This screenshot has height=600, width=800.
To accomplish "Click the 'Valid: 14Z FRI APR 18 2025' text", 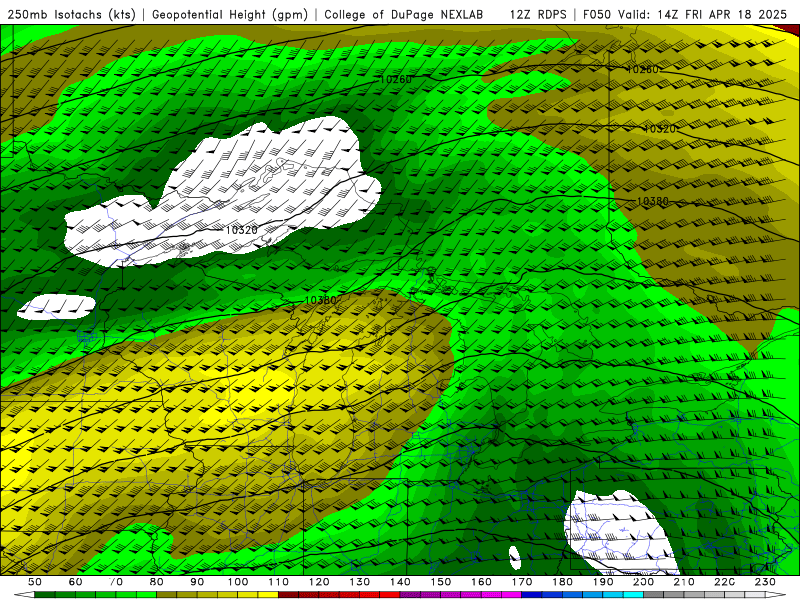I will pos(702,14).
